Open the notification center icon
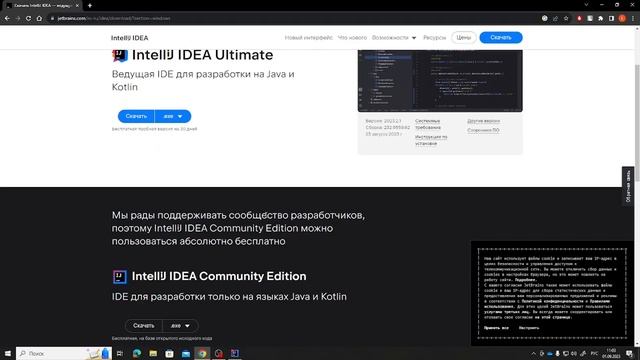640x360 pixels. (630, 354)
